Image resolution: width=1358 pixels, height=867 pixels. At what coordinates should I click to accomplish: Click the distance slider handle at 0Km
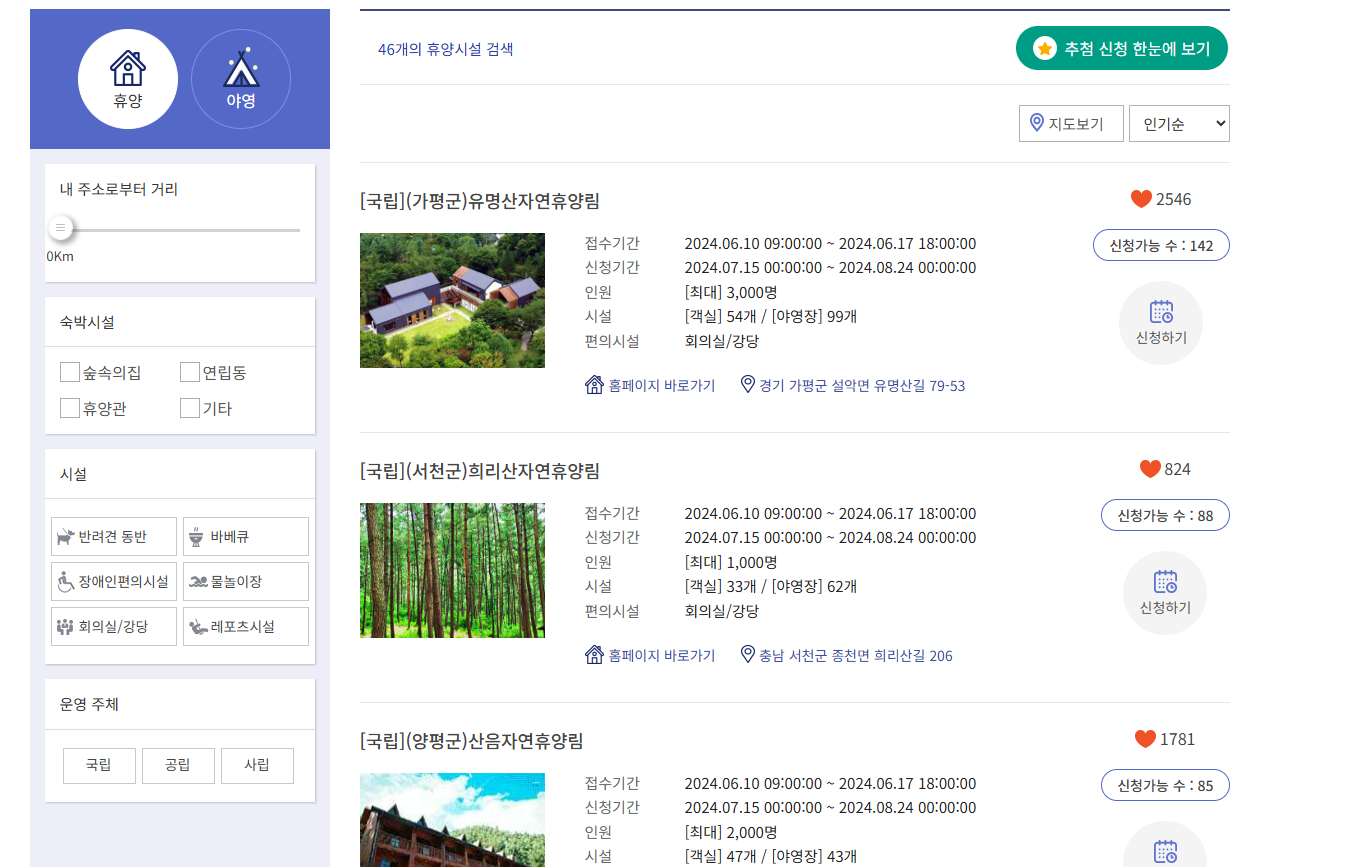tap(61, 229)
